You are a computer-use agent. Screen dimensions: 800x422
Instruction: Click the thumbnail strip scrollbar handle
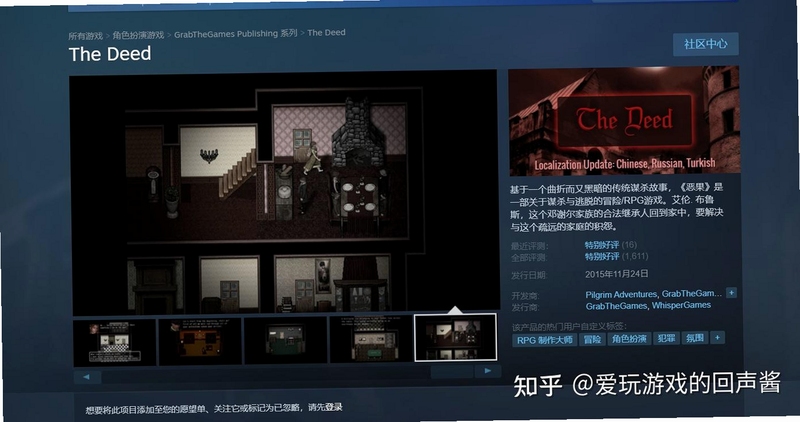(452, 372)
